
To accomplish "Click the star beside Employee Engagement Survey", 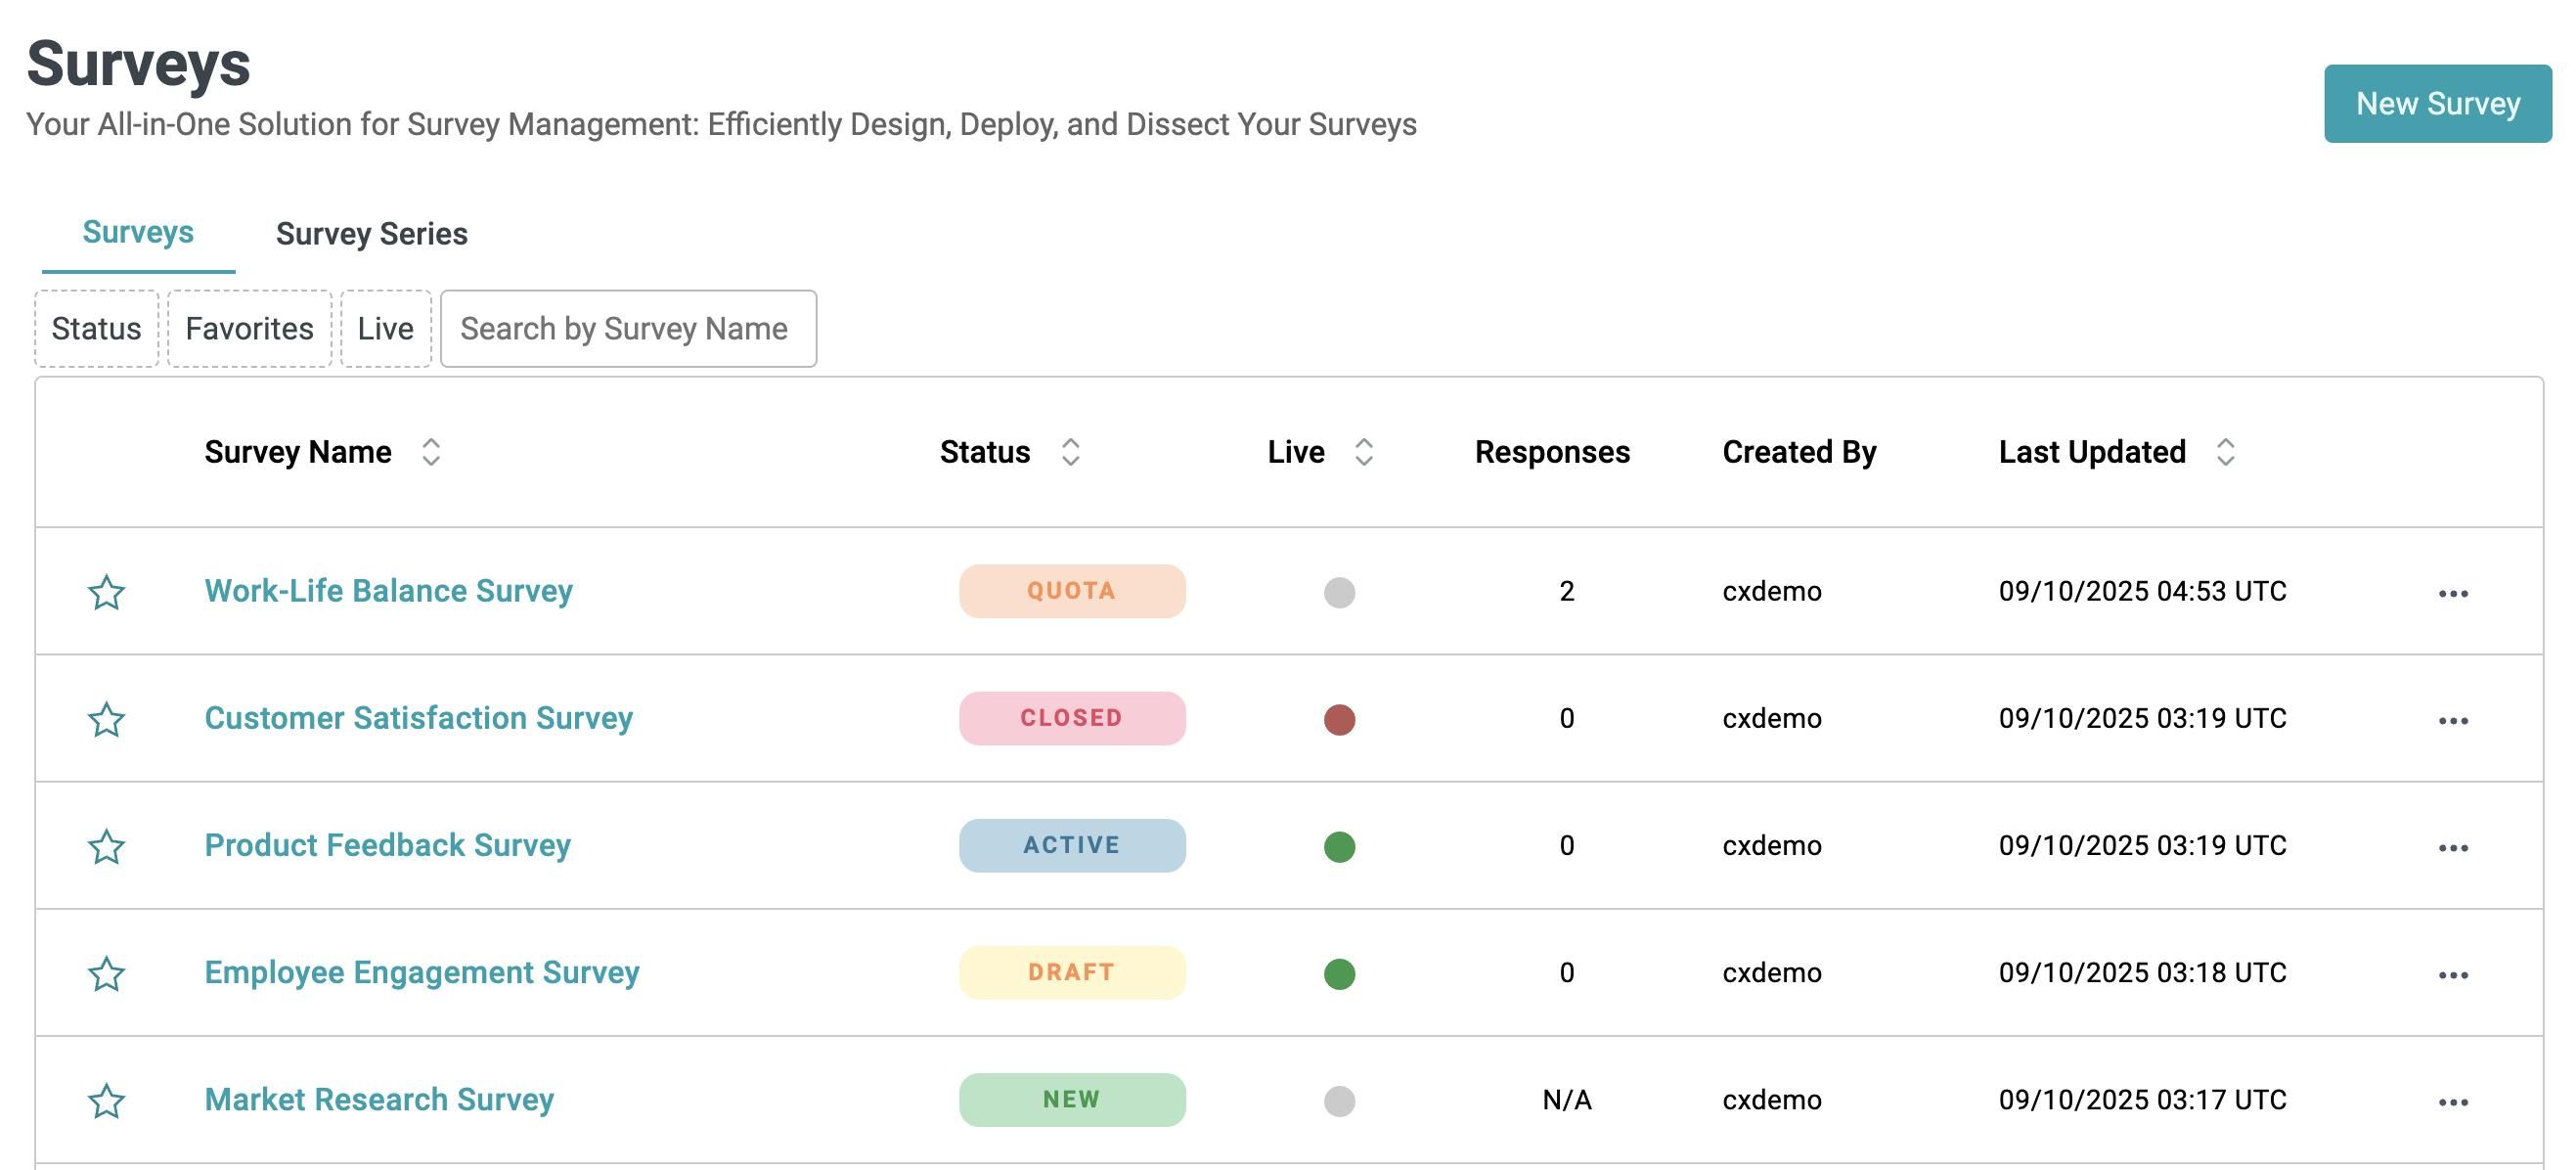I will (x=106, y=973).
